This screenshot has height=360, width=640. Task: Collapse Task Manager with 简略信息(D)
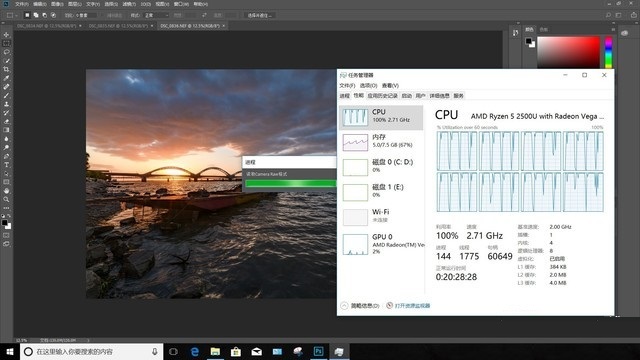360,305
